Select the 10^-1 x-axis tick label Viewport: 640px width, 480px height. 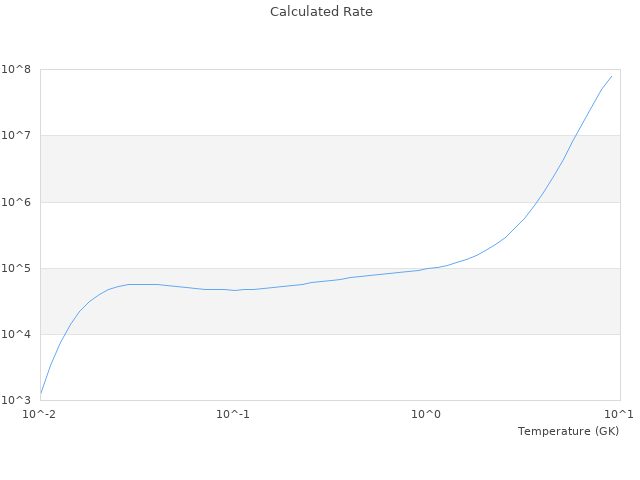[233, 414]
